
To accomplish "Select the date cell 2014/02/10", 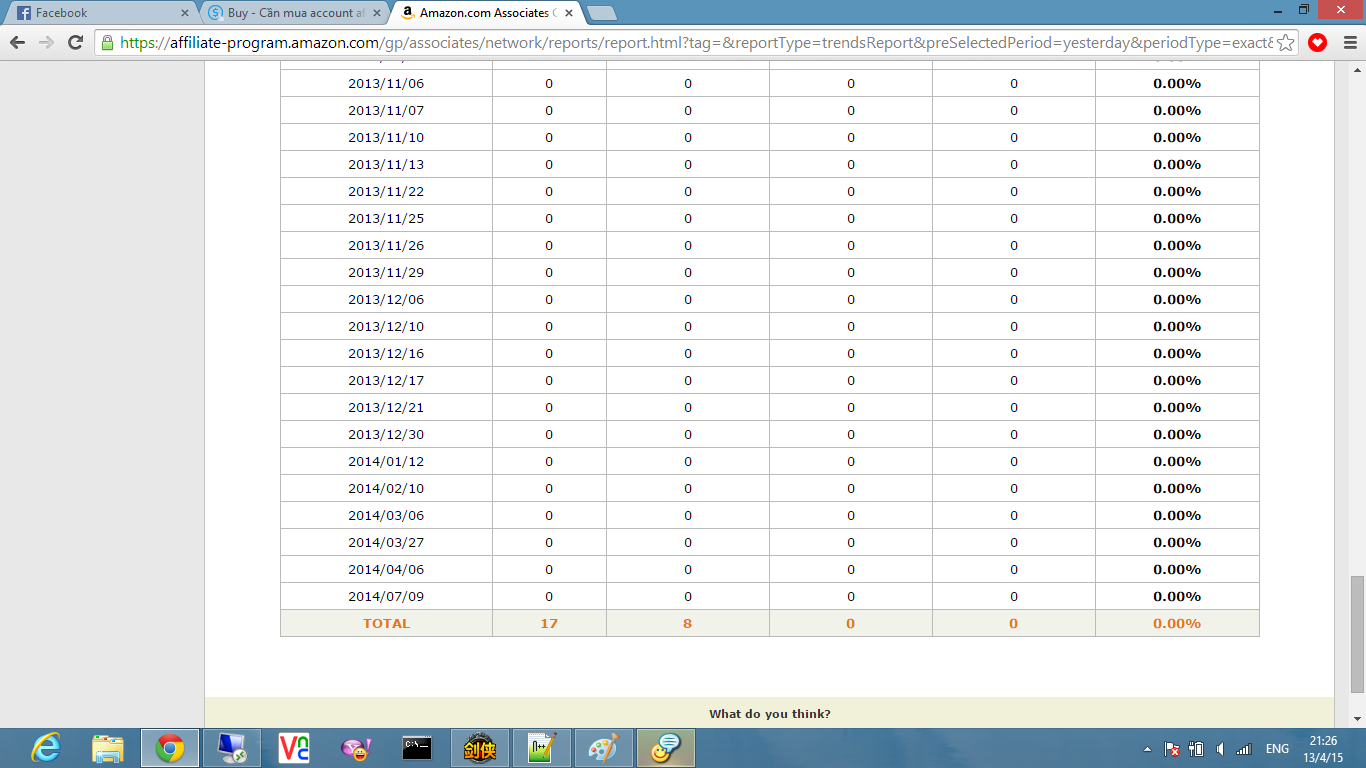I will (x=386, y=488).
